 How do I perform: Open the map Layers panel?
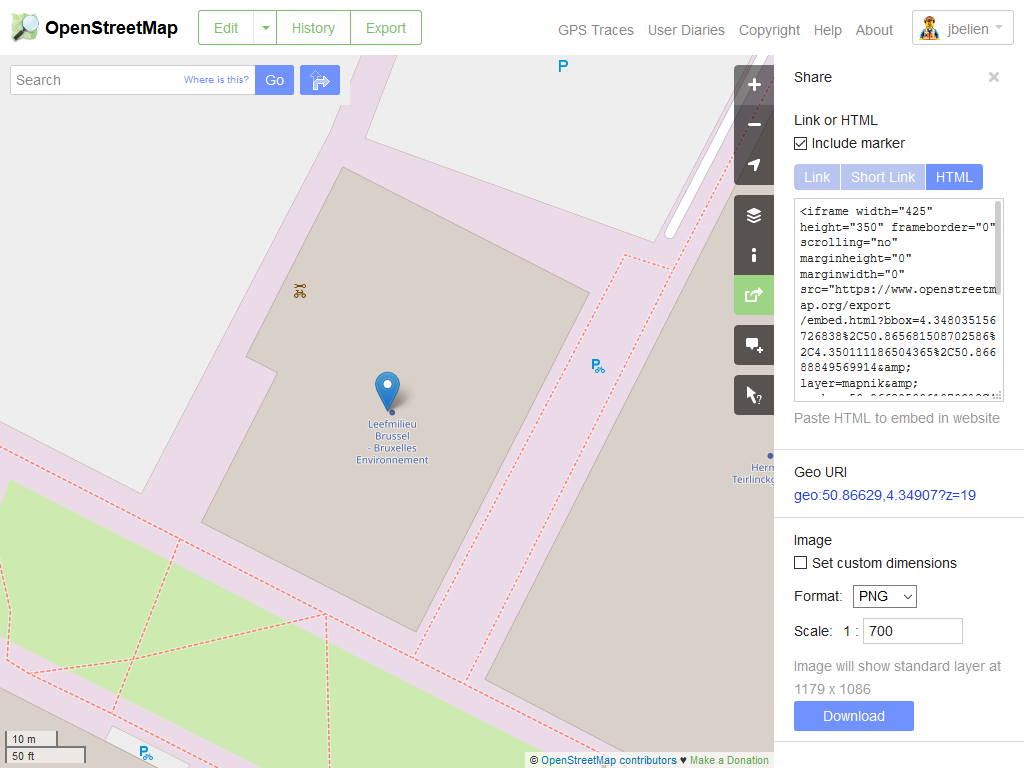click(754, 215)
